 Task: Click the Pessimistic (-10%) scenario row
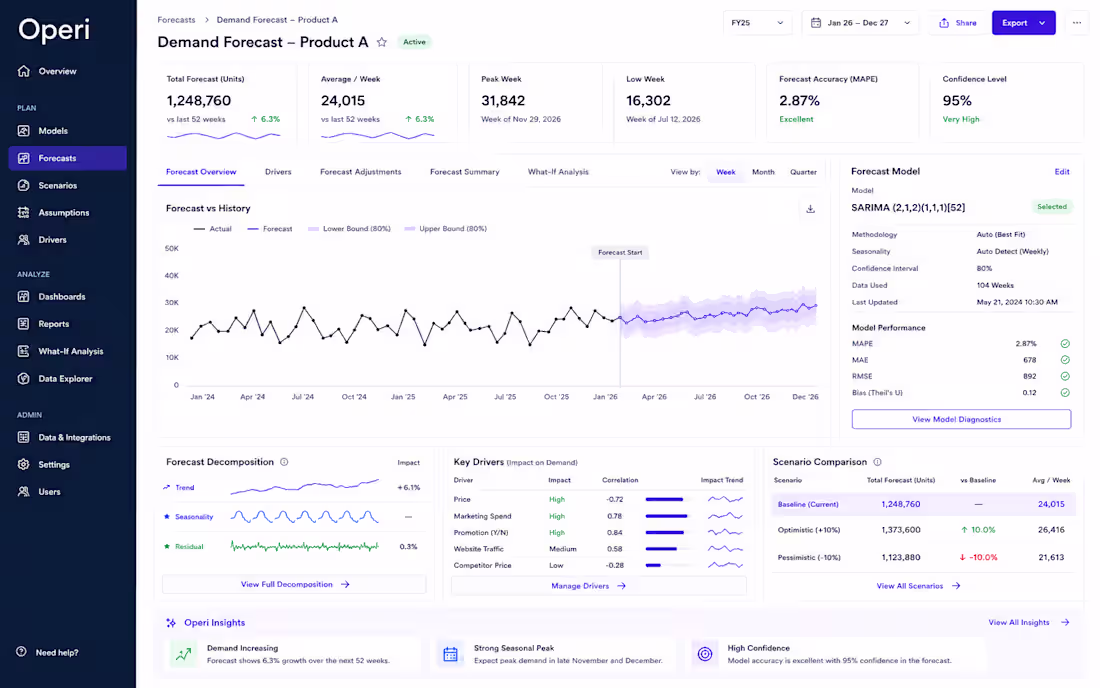[923, 558]
